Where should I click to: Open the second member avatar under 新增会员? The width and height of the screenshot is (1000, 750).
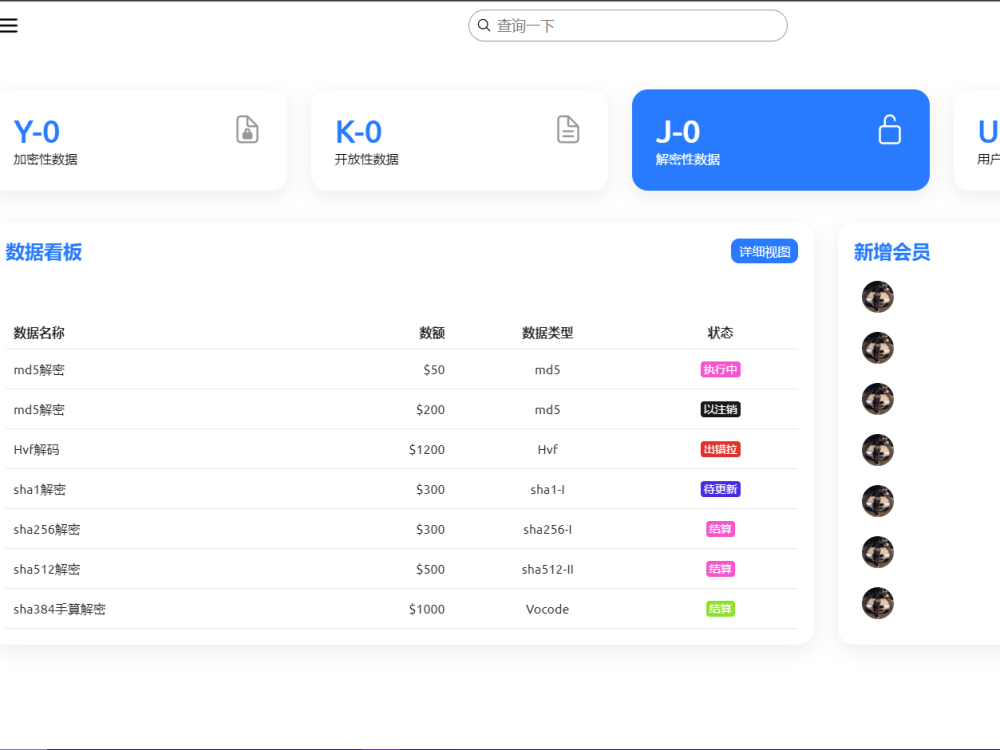point(878,348)
